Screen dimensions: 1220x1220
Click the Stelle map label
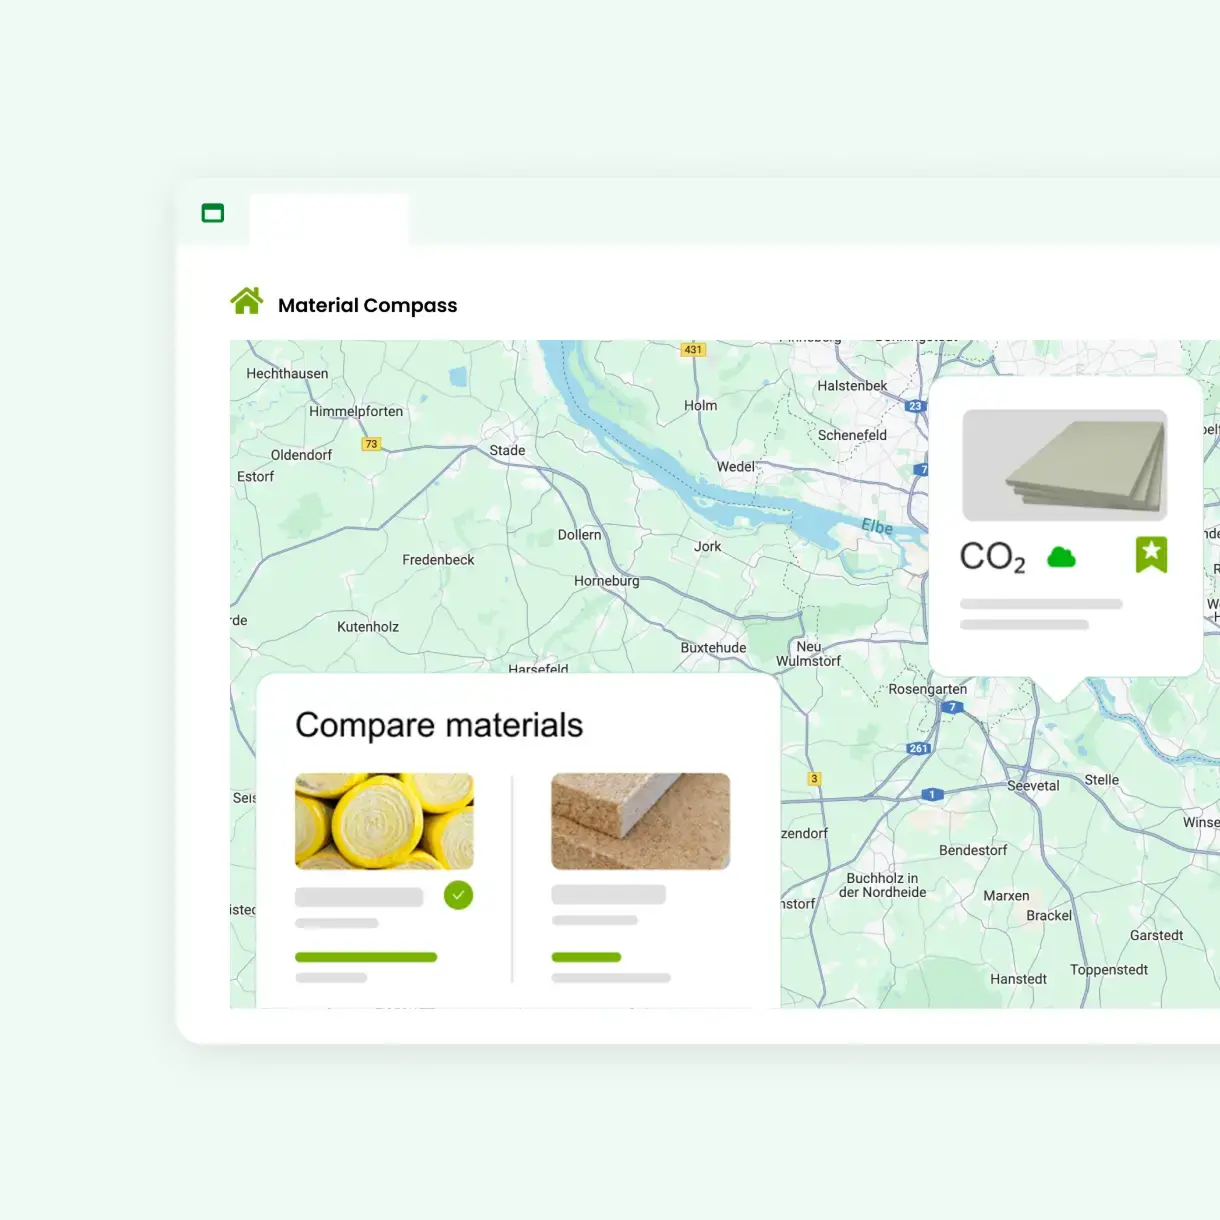(x=1101, y=779)
